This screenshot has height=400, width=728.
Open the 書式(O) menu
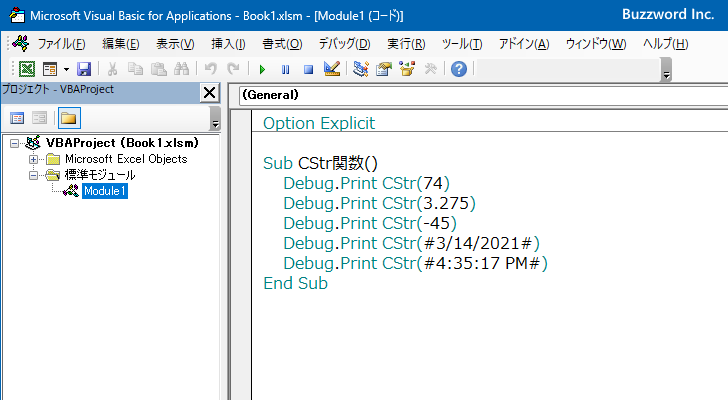[x=282, y=44]
